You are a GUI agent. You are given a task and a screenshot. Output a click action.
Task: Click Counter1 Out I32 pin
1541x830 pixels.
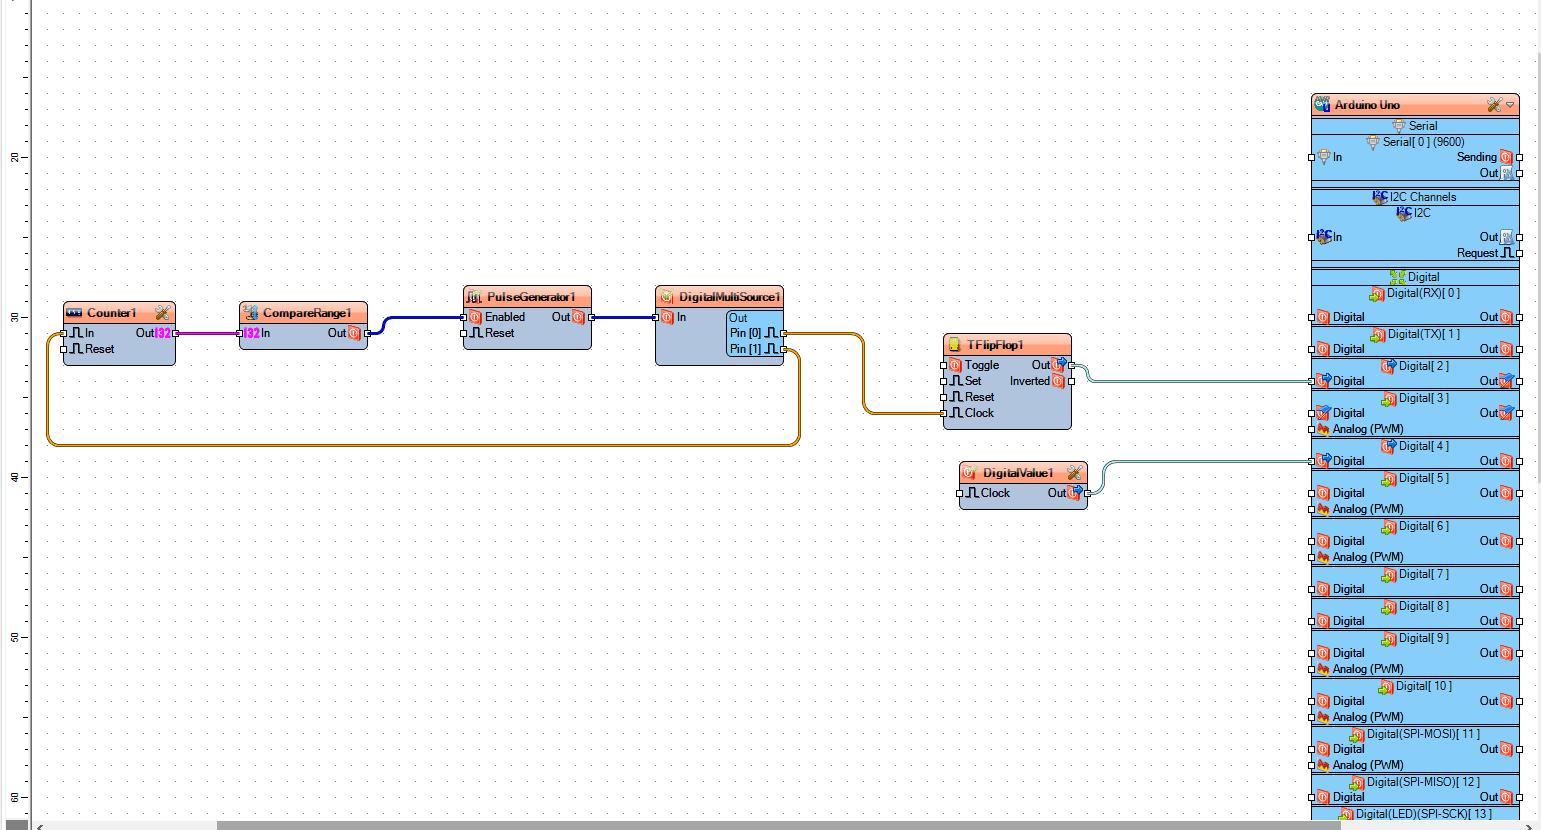(x=175, y=333)
